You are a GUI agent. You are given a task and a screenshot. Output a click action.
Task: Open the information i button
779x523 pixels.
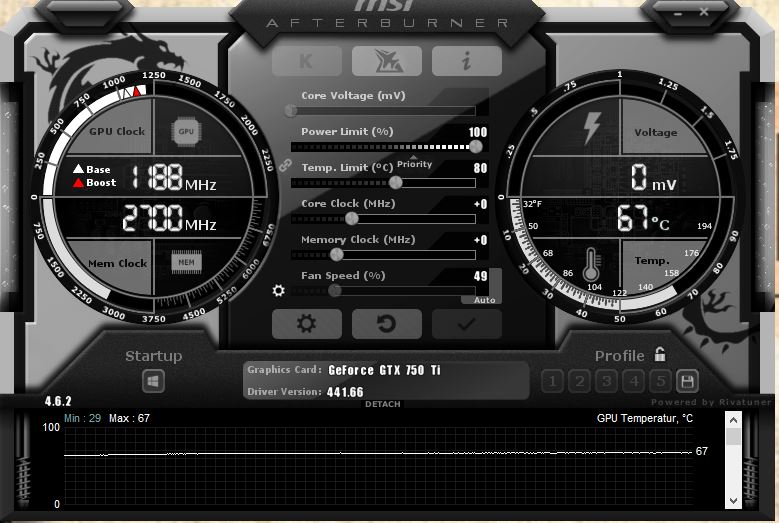click(467, 61)
